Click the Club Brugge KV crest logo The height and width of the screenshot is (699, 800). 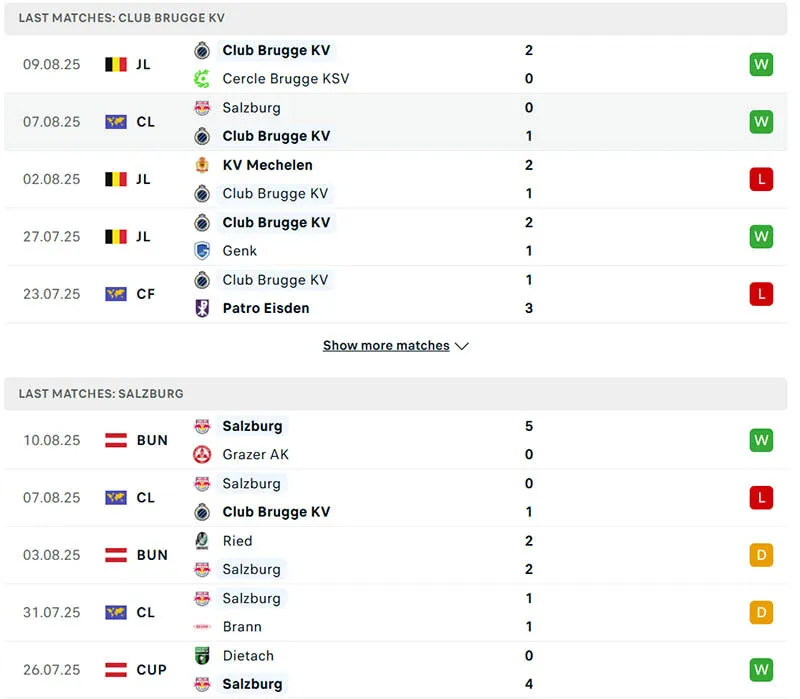(x=205, y=50)
